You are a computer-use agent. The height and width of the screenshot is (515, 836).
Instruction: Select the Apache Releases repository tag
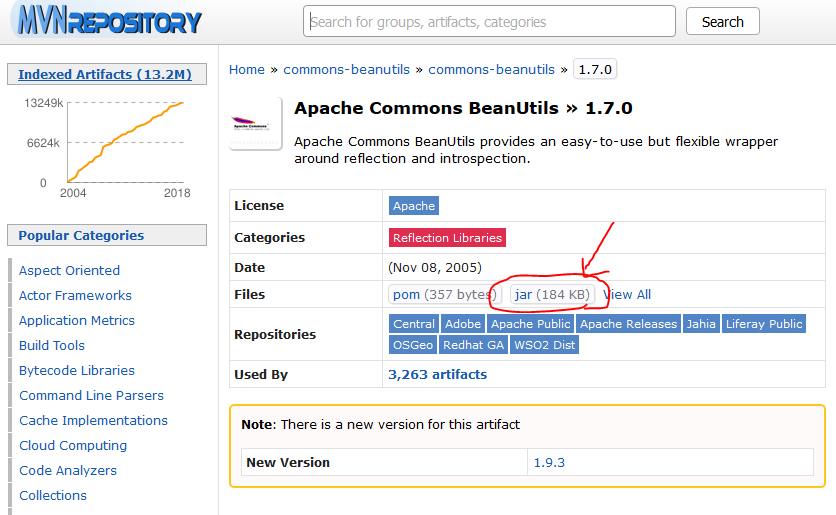click(x=628, y=324)
